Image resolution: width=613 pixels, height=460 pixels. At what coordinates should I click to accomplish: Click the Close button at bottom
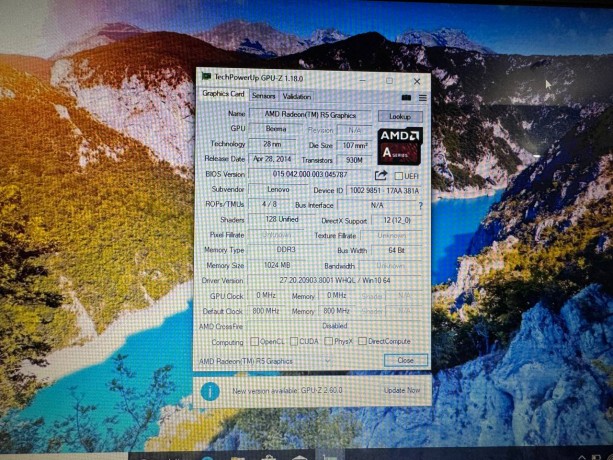(405, 360)
